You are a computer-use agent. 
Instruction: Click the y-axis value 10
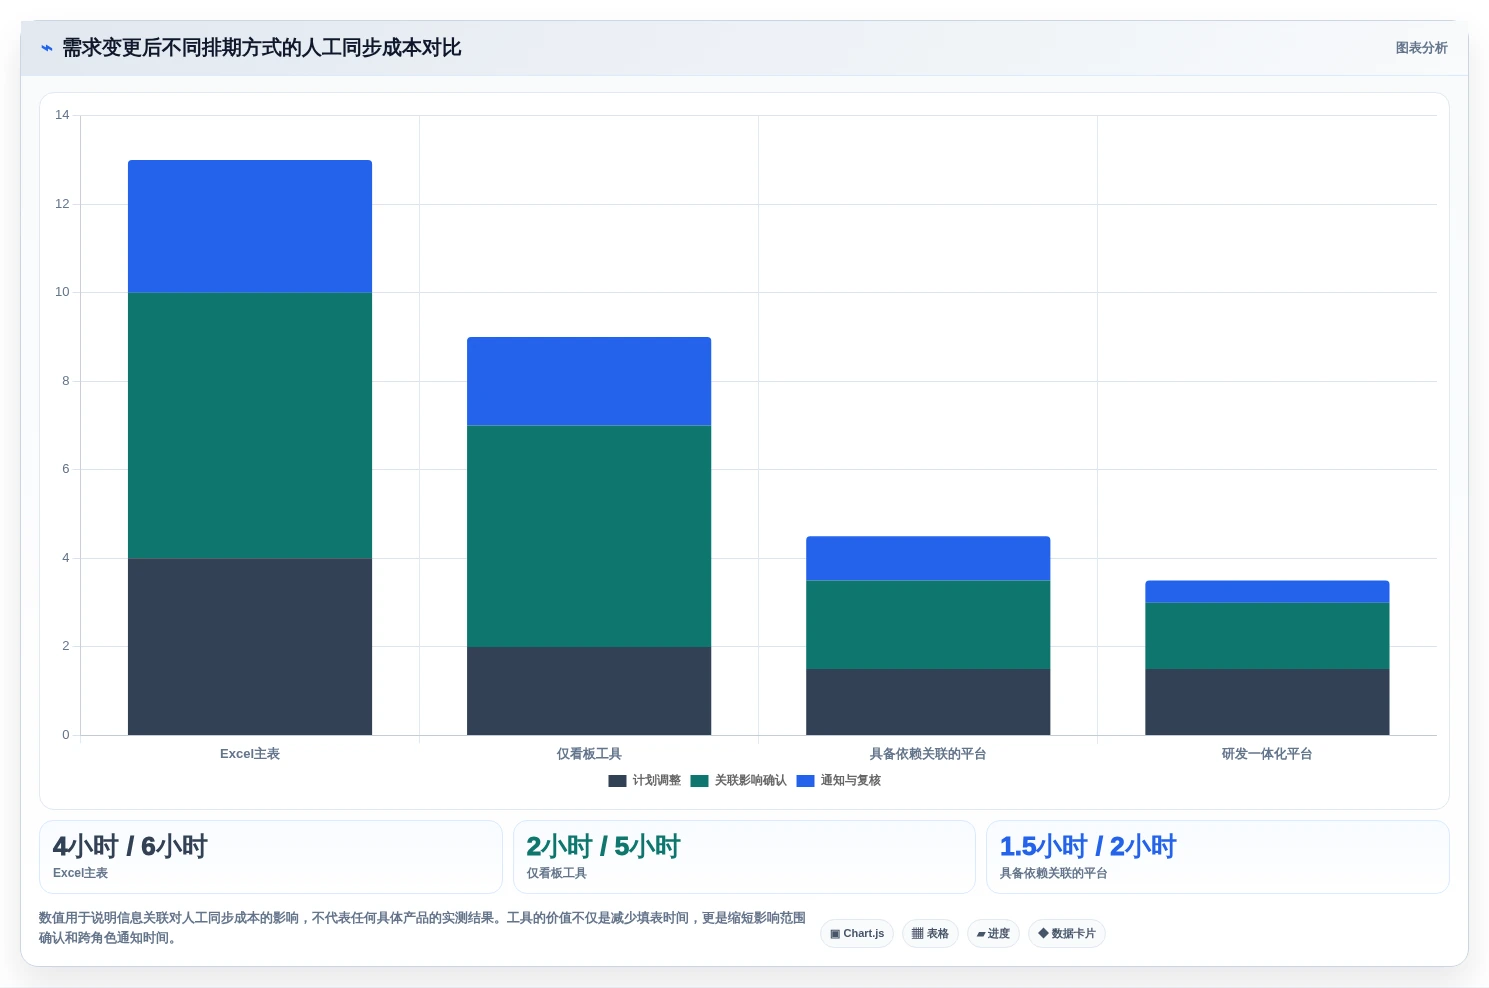tap(62, 292)
